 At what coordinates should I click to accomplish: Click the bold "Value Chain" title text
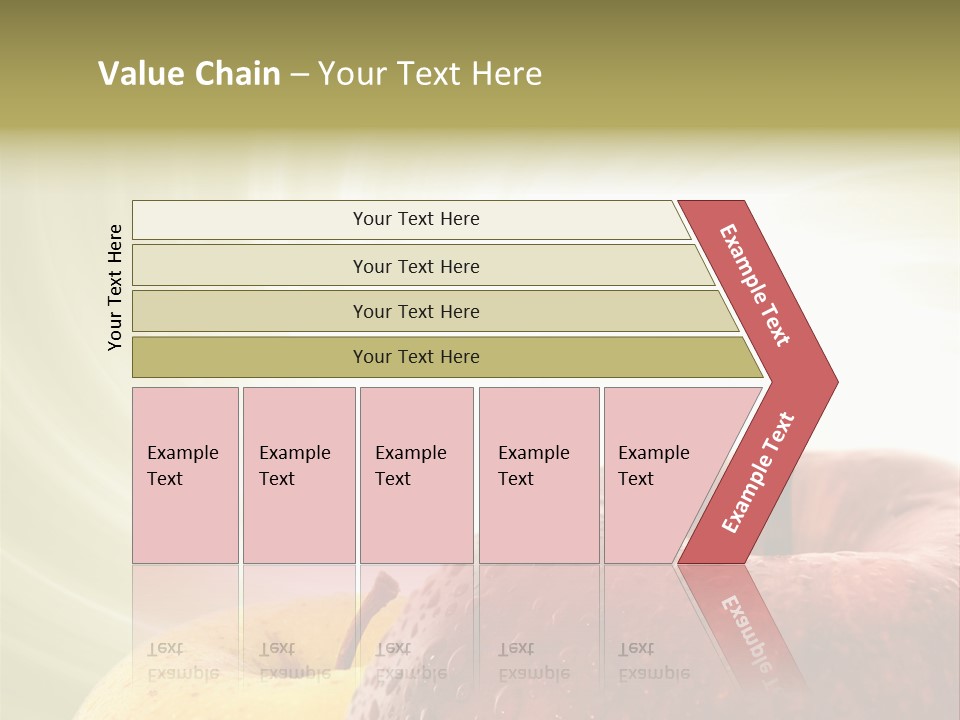(x=189, y=74)
